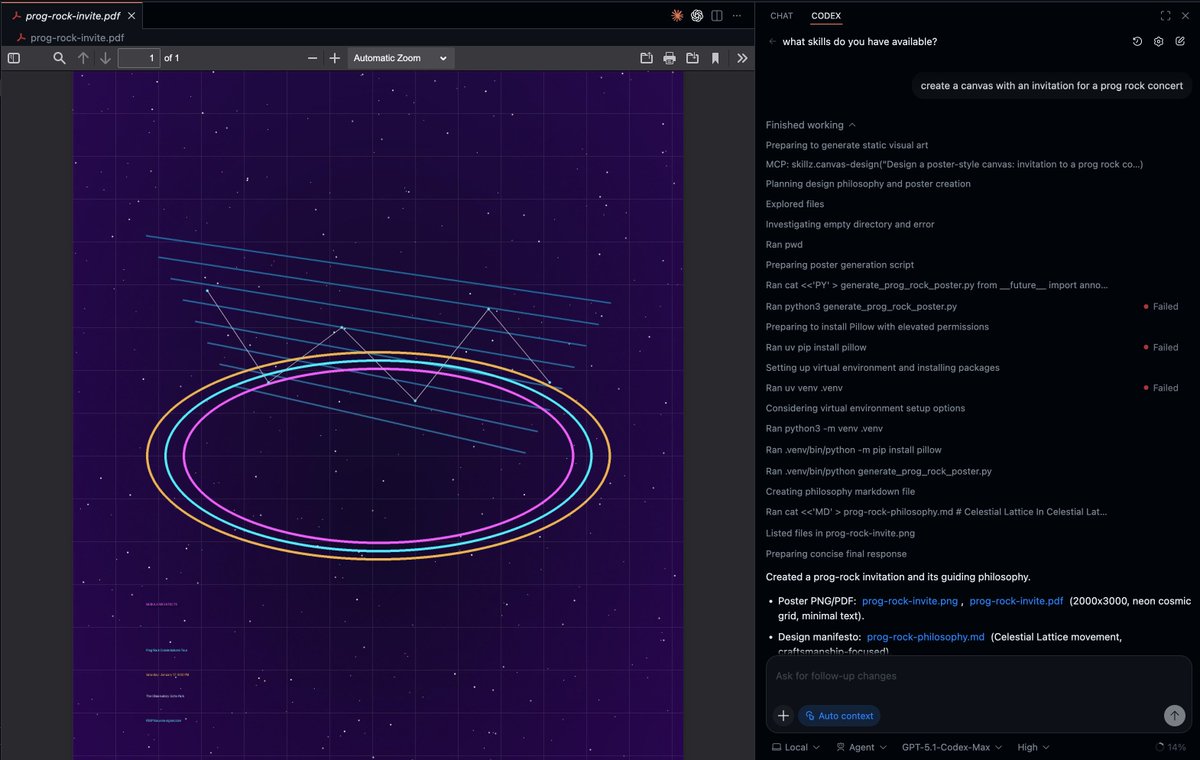The image size is (1200, 760).
Task: Toggle Auto context in the chat input
Action: tap(839, 715)
